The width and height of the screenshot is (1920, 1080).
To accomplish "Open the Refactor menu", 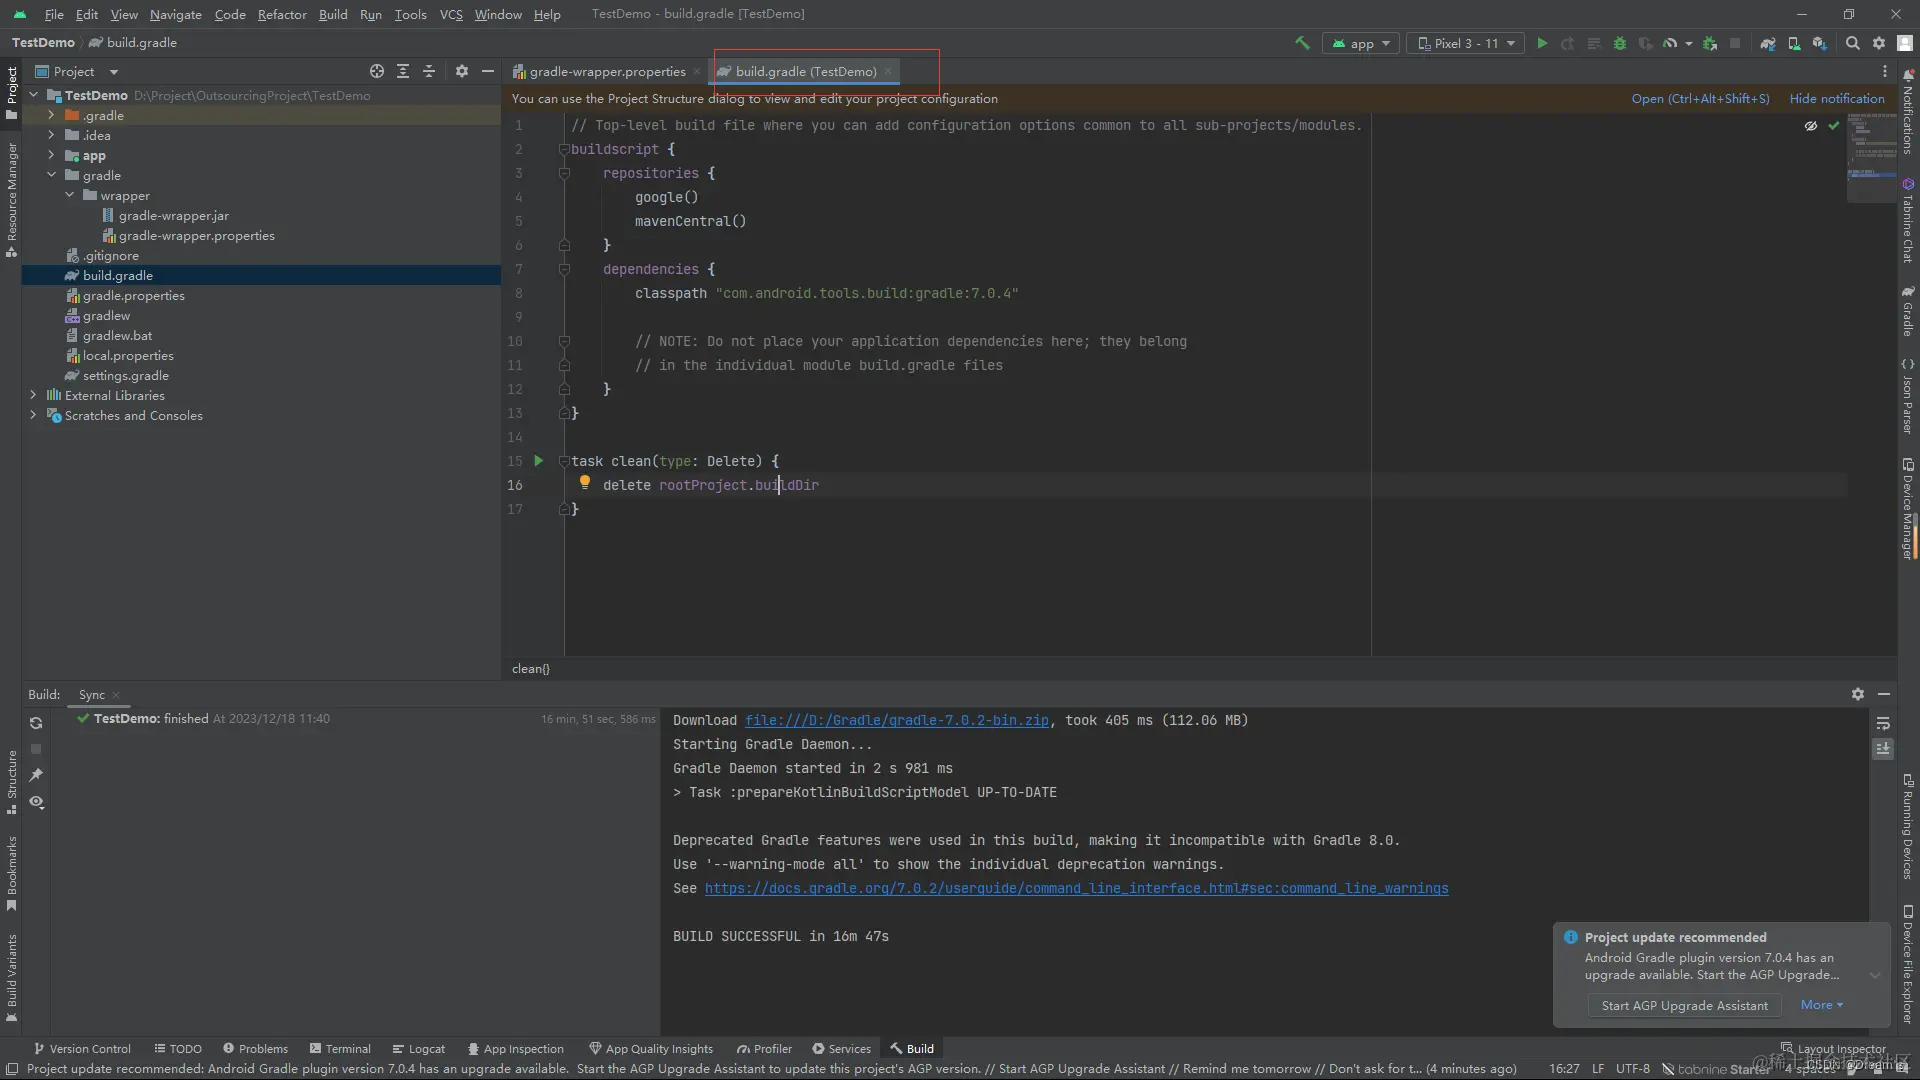I will coord(282,14).
